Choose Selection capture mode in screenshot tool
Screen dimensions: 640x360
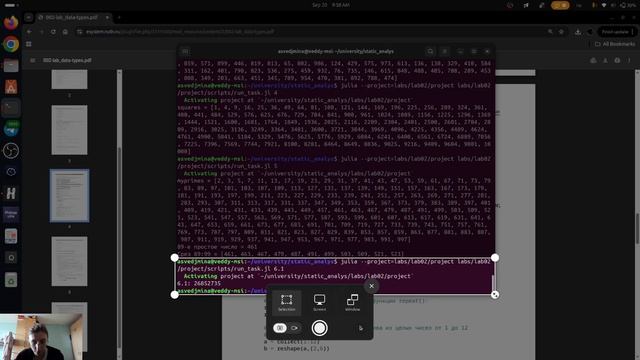tap(287, 302)
